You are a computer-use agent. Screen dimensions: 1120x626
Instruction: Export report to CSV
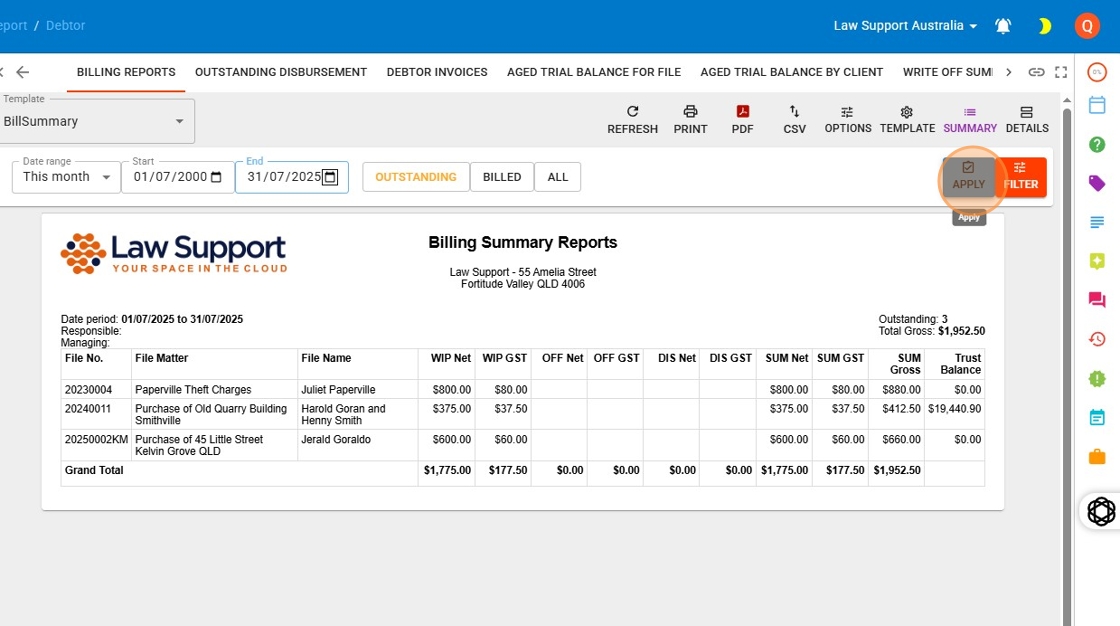794,119
